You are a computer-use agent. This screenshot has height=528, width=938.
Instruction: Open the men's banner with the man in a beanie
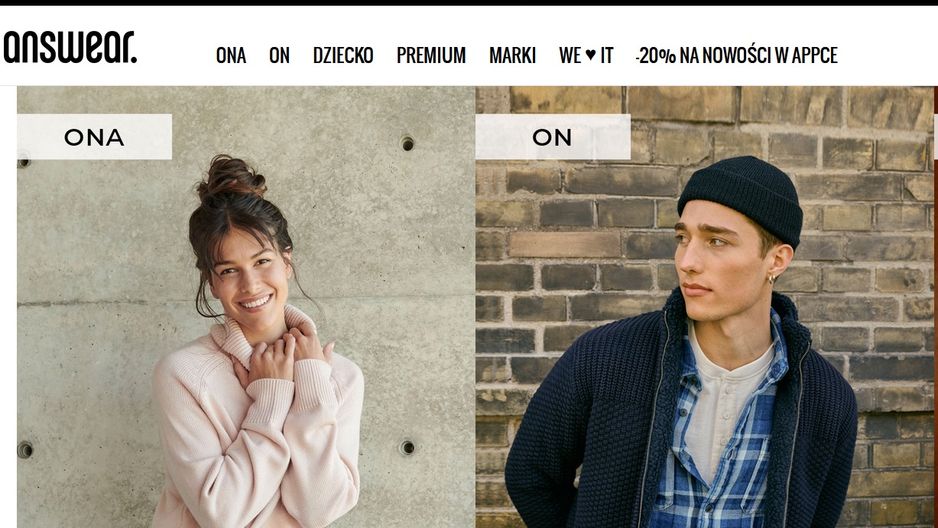coord(704,307)
